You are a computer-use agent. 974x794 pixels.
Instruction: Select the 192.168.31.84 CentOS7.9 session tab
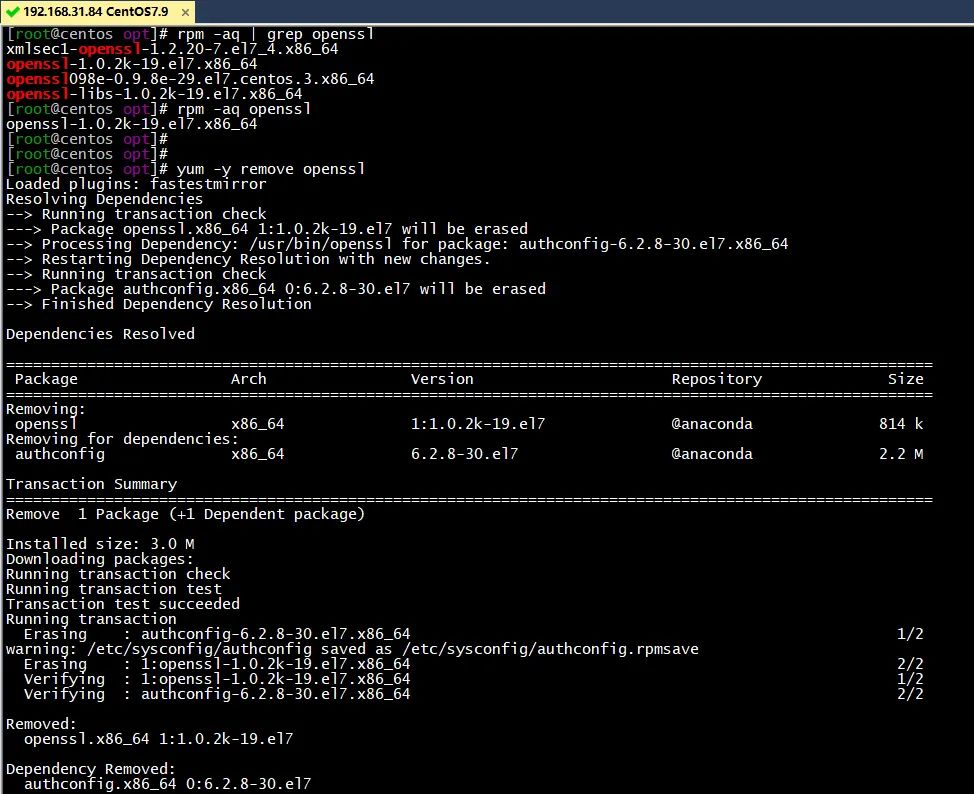tap(98, 12)
